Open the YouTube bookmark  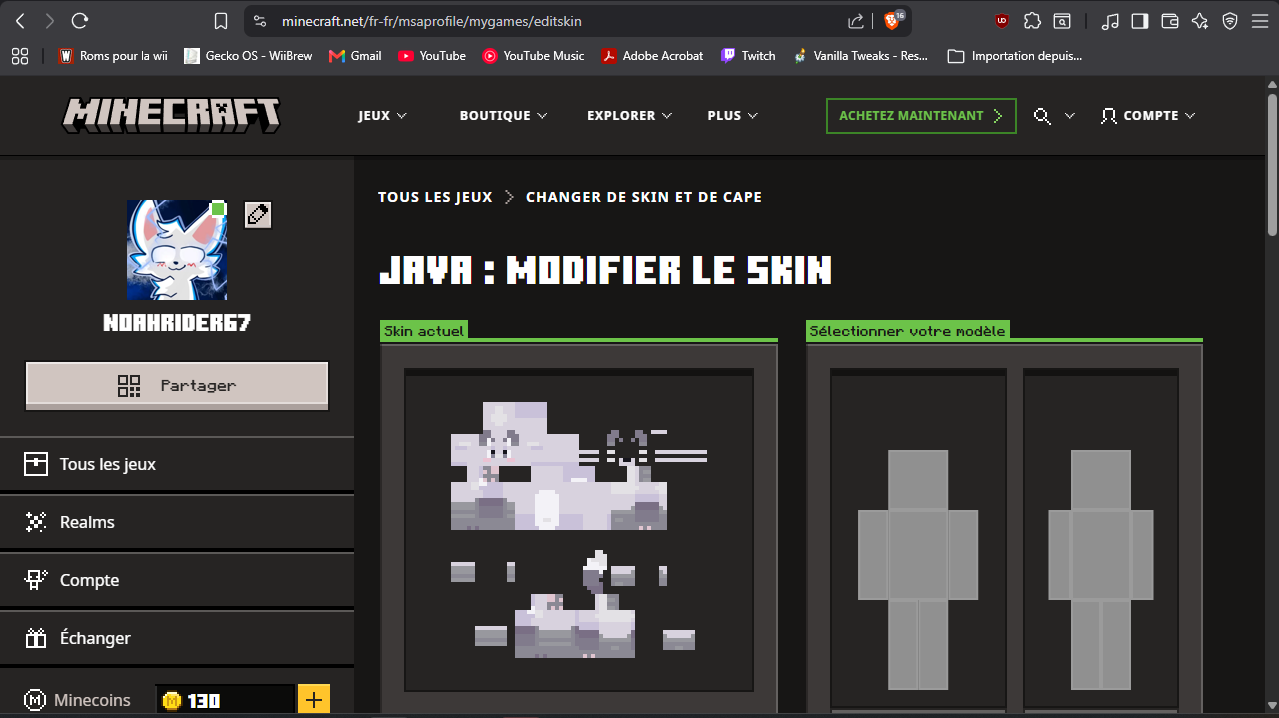432,56
